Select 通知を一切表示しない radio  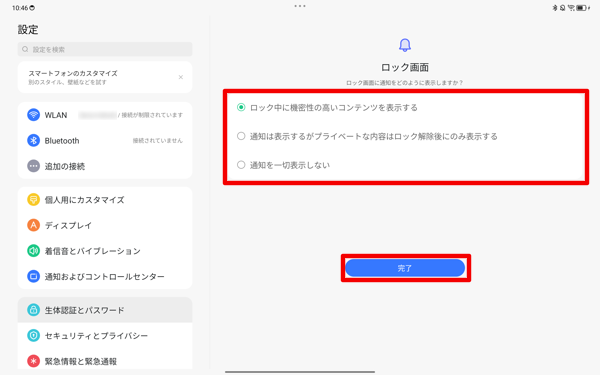(241, 165)
